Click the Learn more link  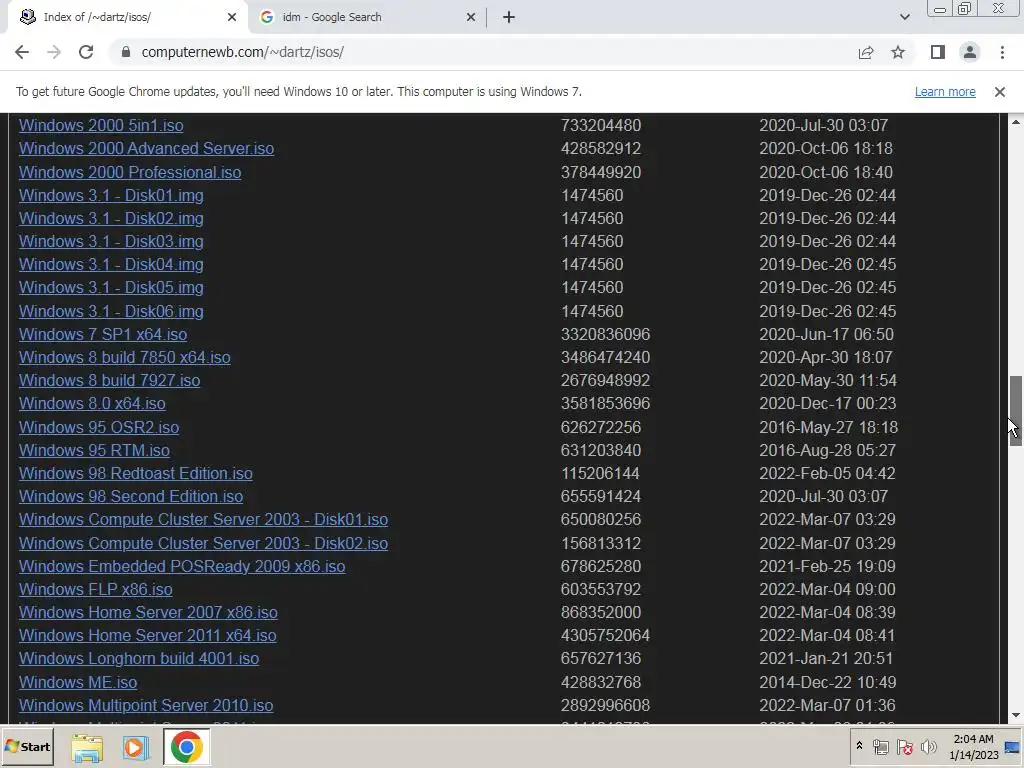point(945,92)
